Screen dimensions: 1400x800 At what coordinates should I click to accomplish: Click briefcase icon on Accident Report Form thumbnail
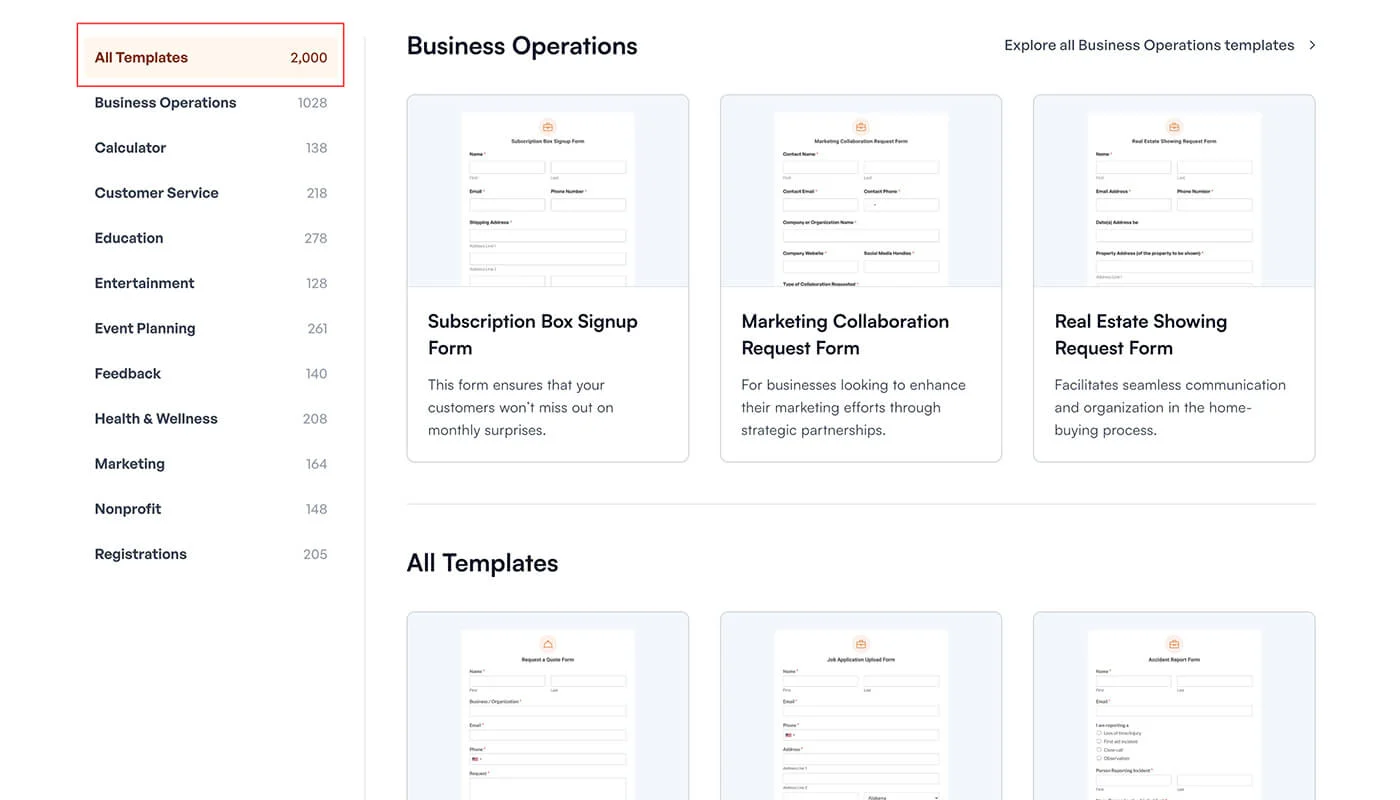coord(1174,644)
